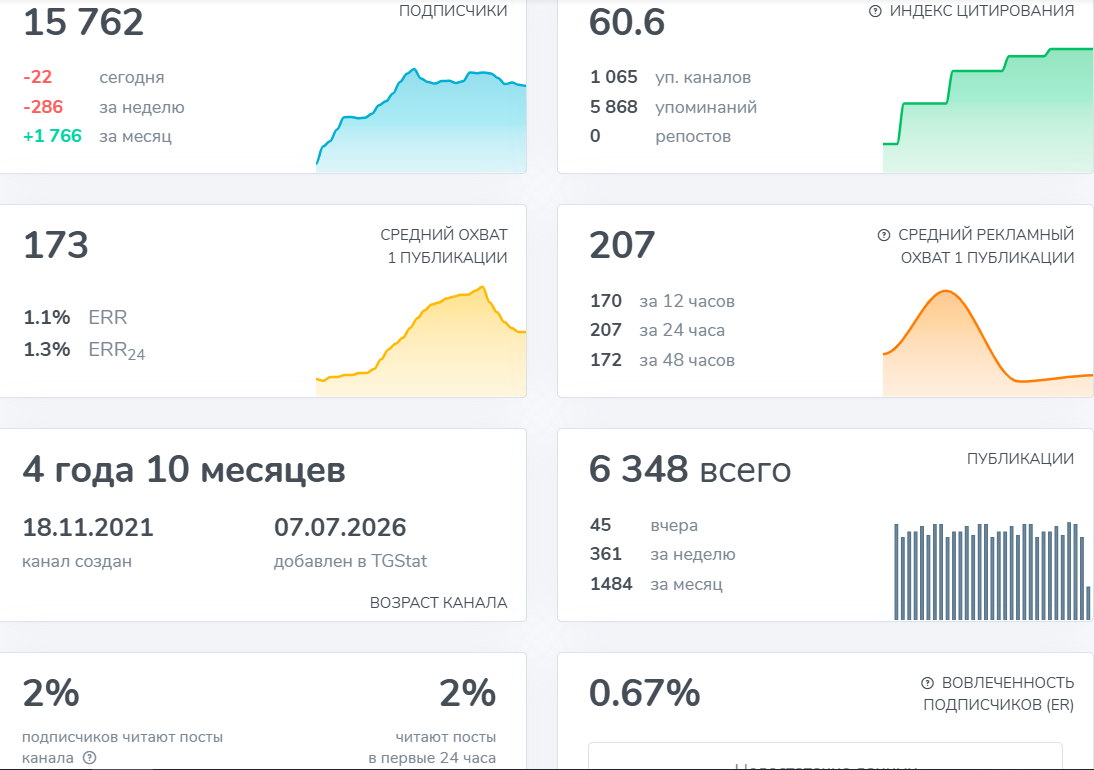Click the ВОЗРАСТ КАНАЛА card label

pyautogui.click(x=438, y=603)
